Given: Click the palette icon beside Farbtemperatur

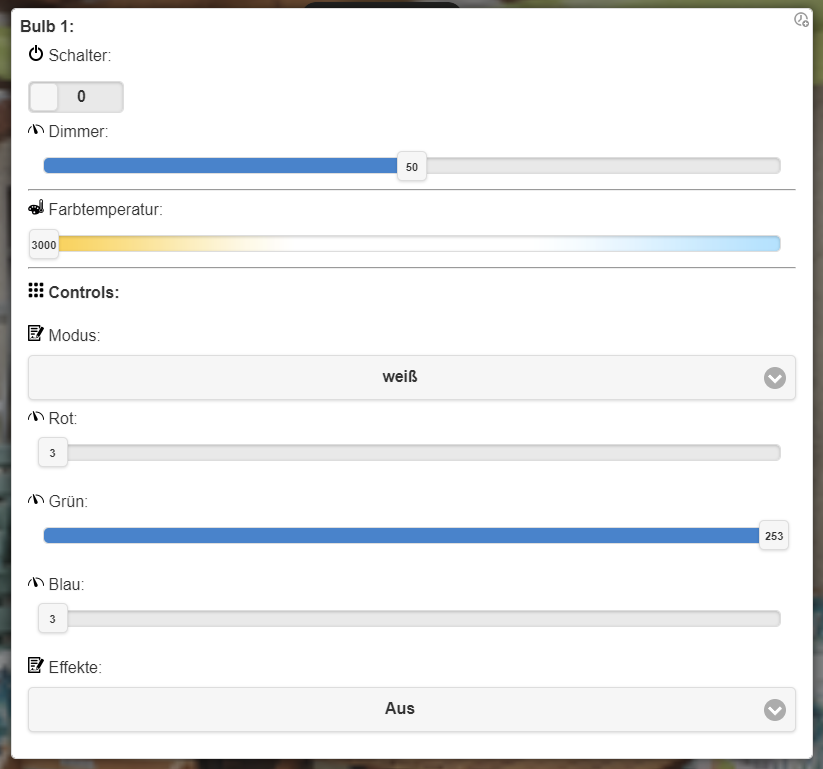Looking at the screenshot, I should pos(36,208).
